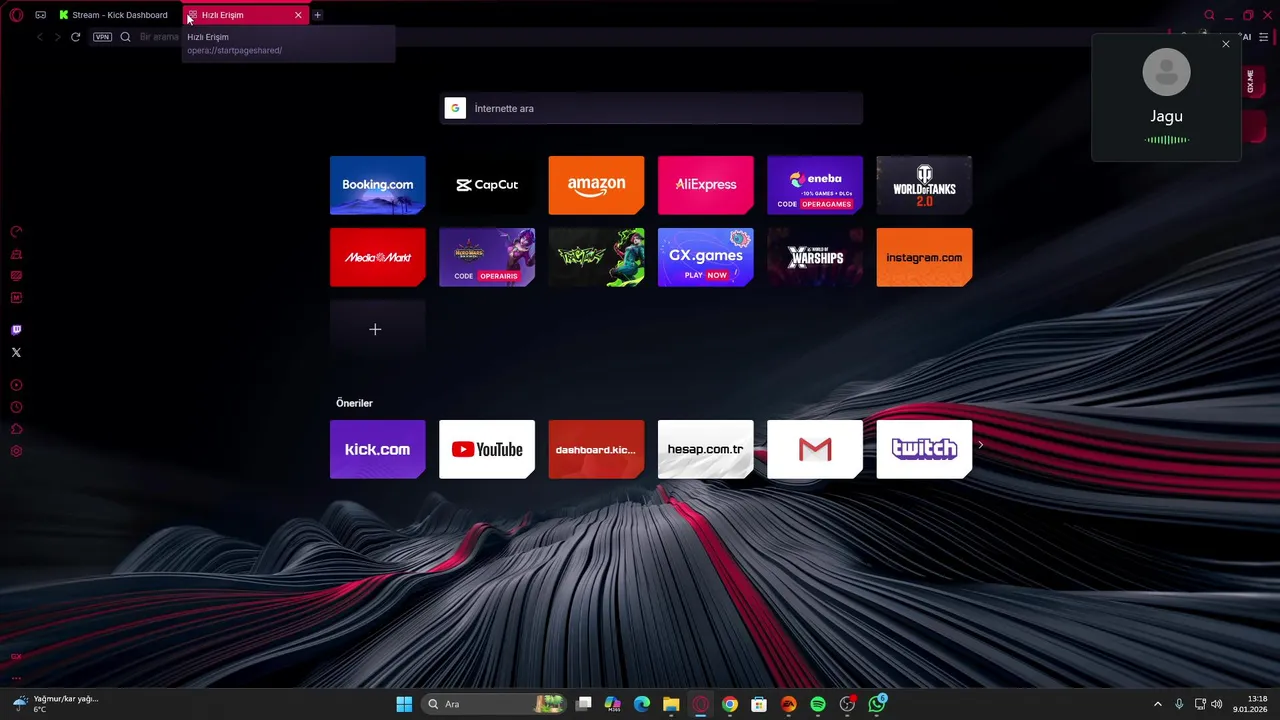This screenshot has height=720, width=1280.
Task: Open eneba speed dial tile
Action: click(x=815, y=185)
